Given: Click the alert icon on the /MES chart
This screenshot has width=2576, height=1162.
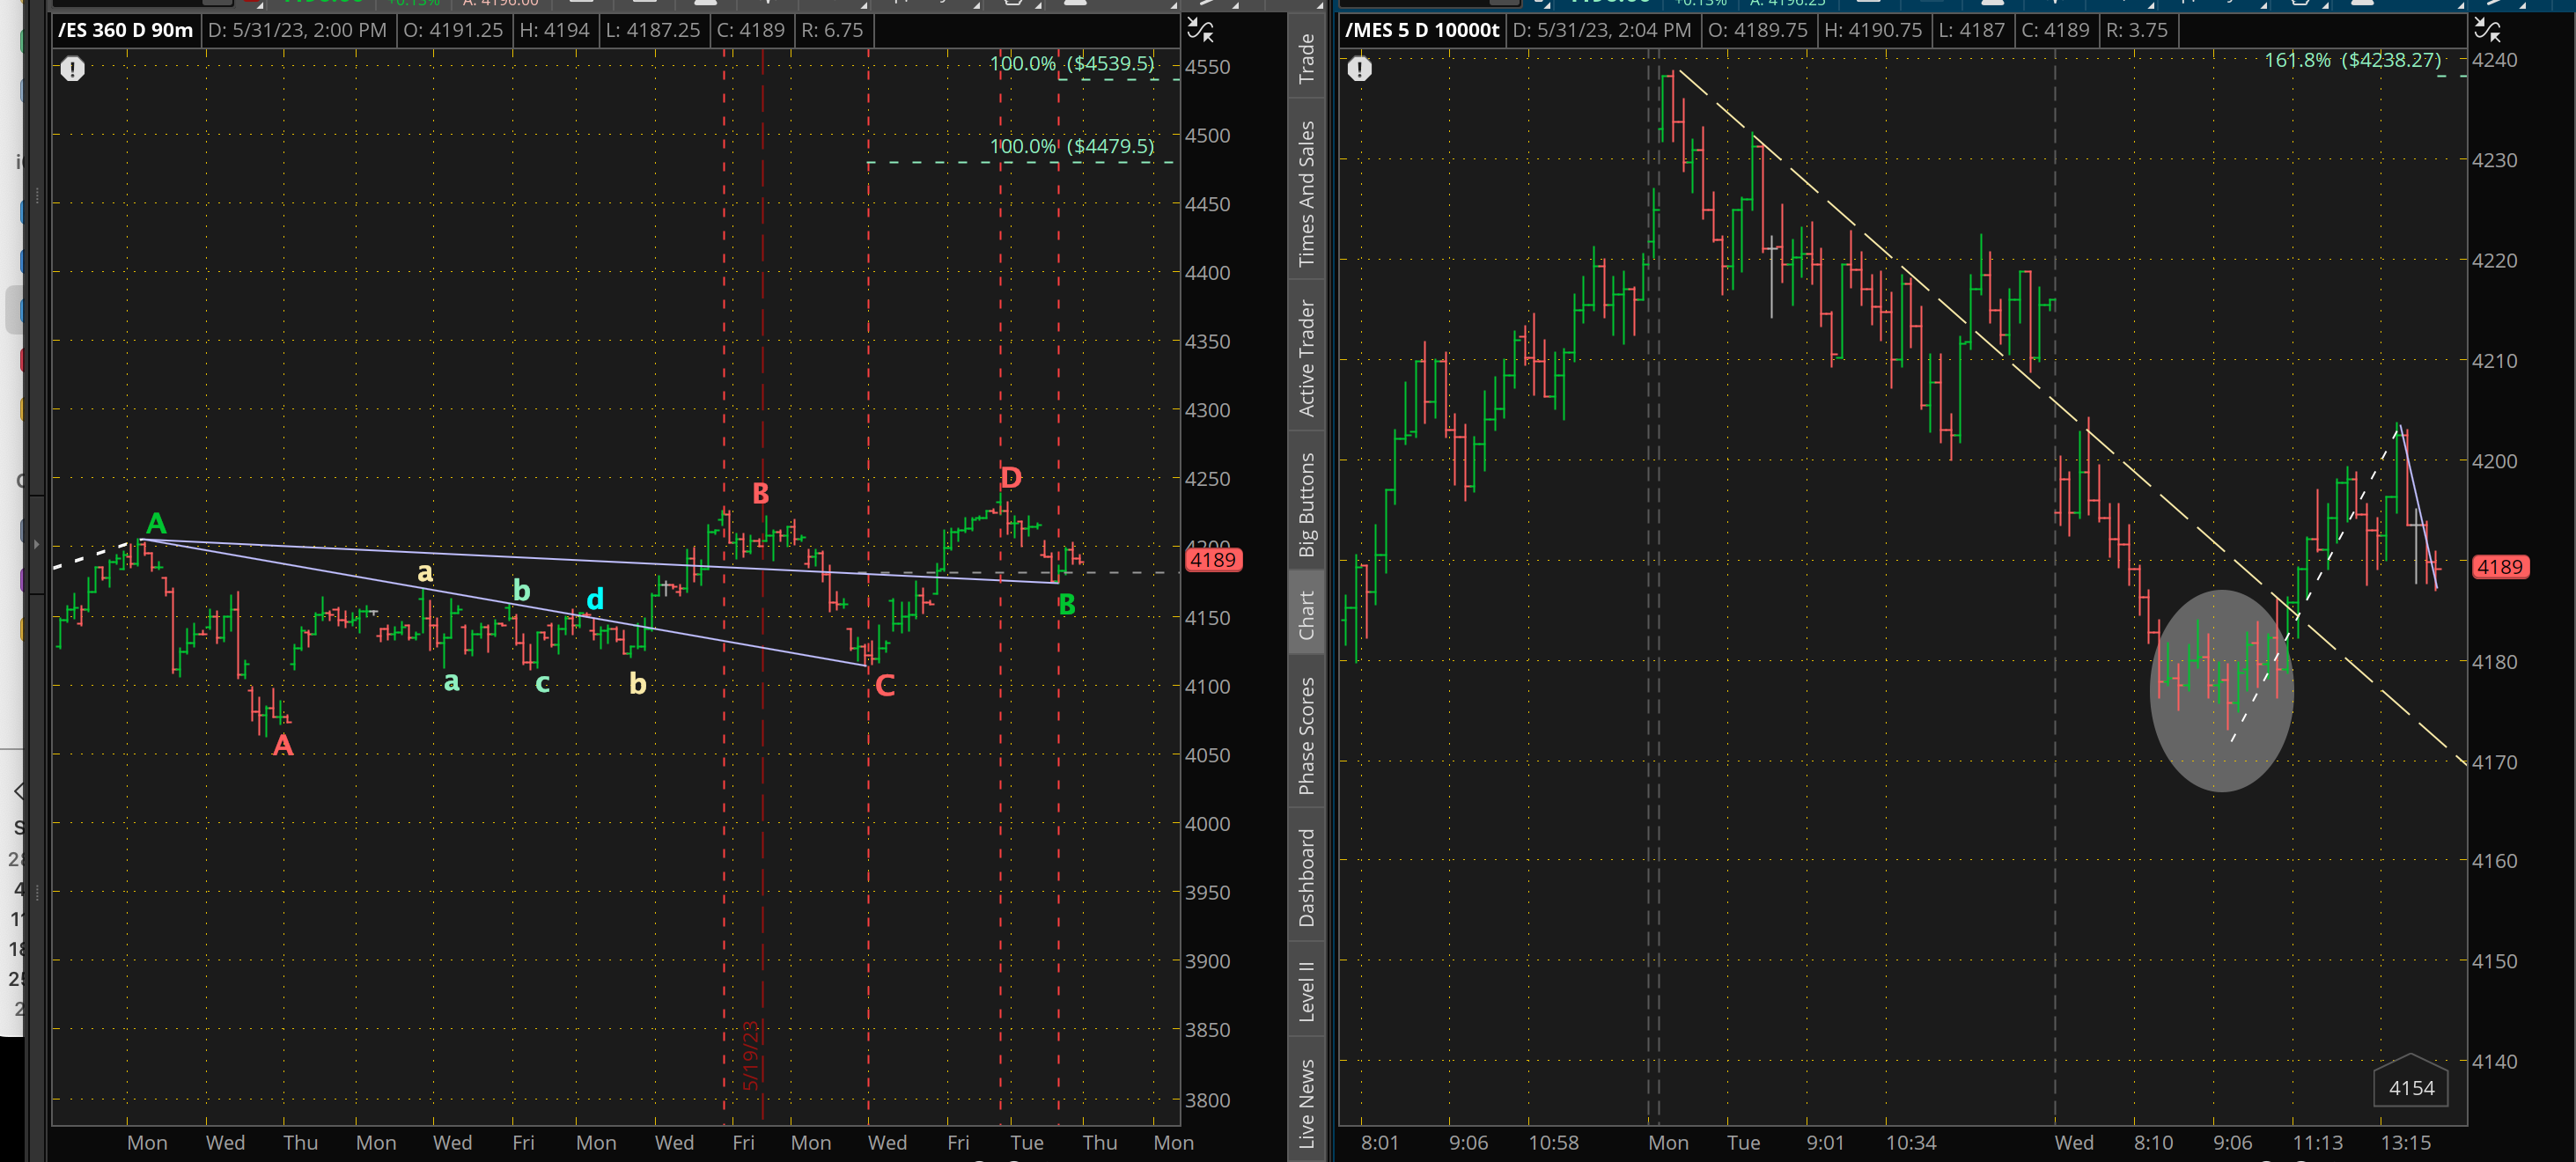Looking at the screenshot, I should click(x=1359, y=69).
